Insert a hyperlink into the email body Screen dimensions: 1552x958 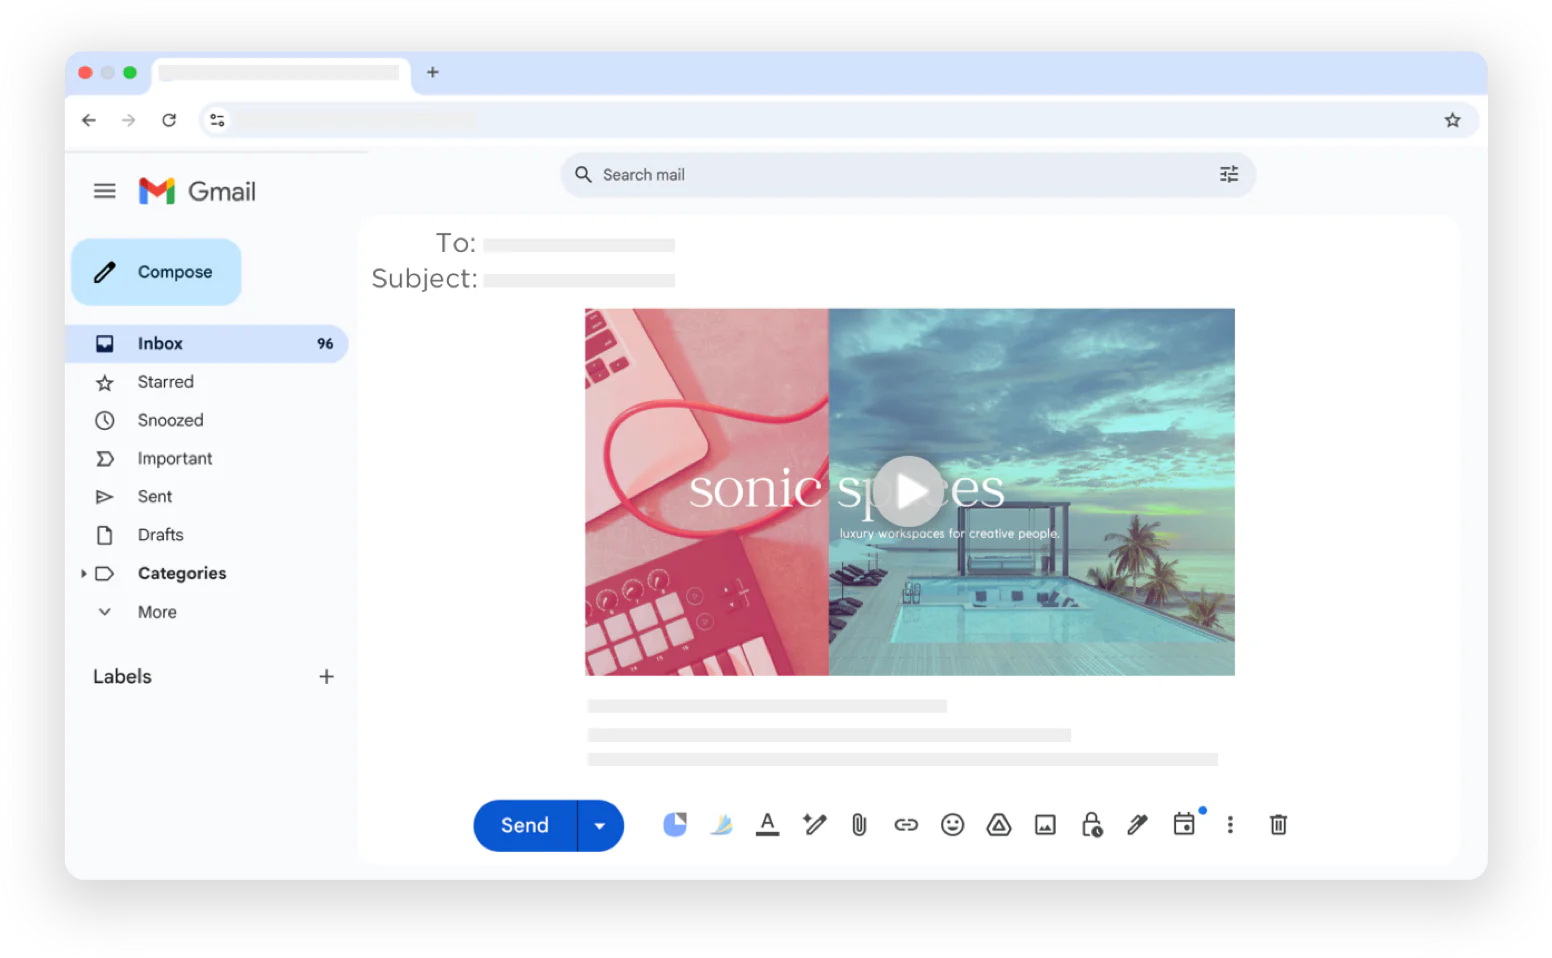[906, 824]
